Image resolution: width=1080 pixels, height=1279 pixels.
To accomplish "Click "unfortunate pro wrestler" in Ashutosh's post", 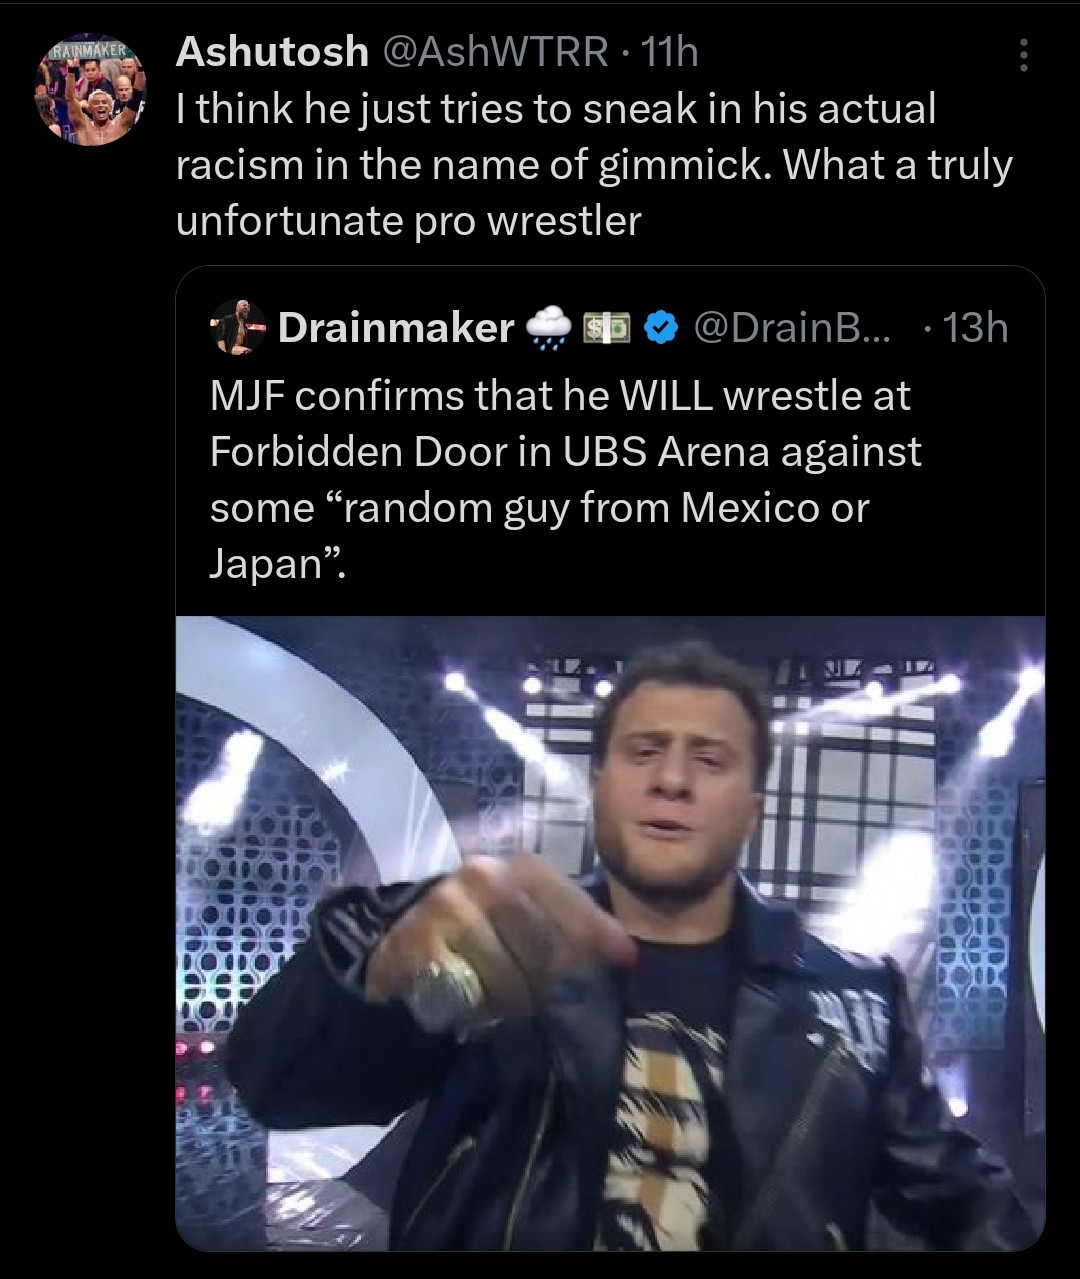I will pos(408,220).
